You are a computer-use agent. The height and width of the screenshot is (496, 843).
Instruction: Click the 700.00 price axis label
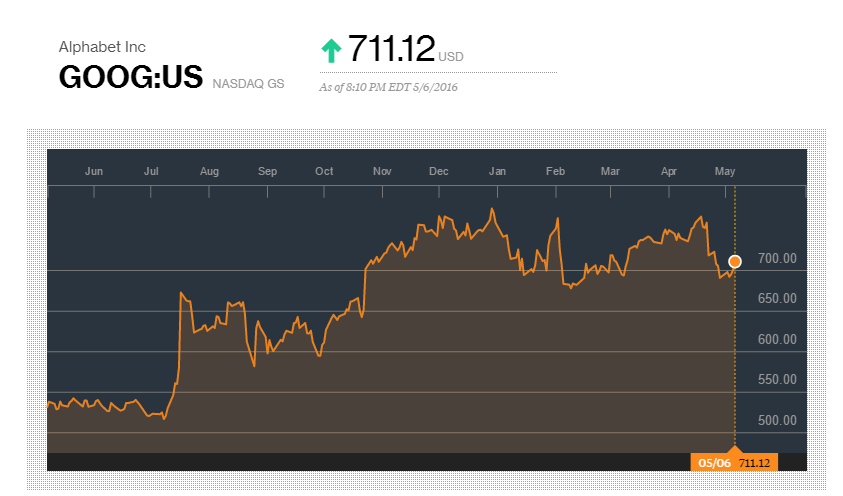[777, 258]
